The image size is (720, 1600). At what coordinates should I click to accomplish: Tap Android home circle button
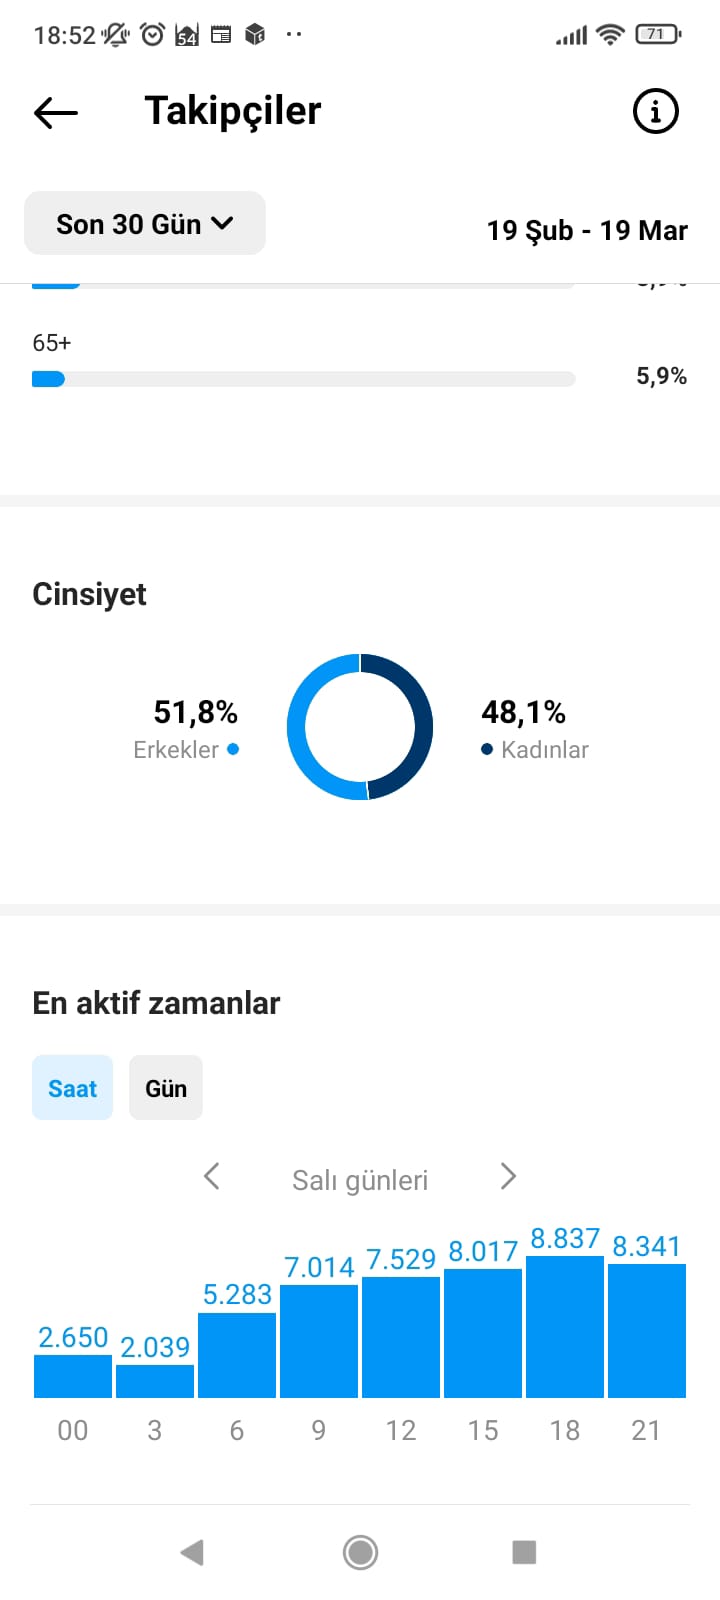tap(360, 1552)
